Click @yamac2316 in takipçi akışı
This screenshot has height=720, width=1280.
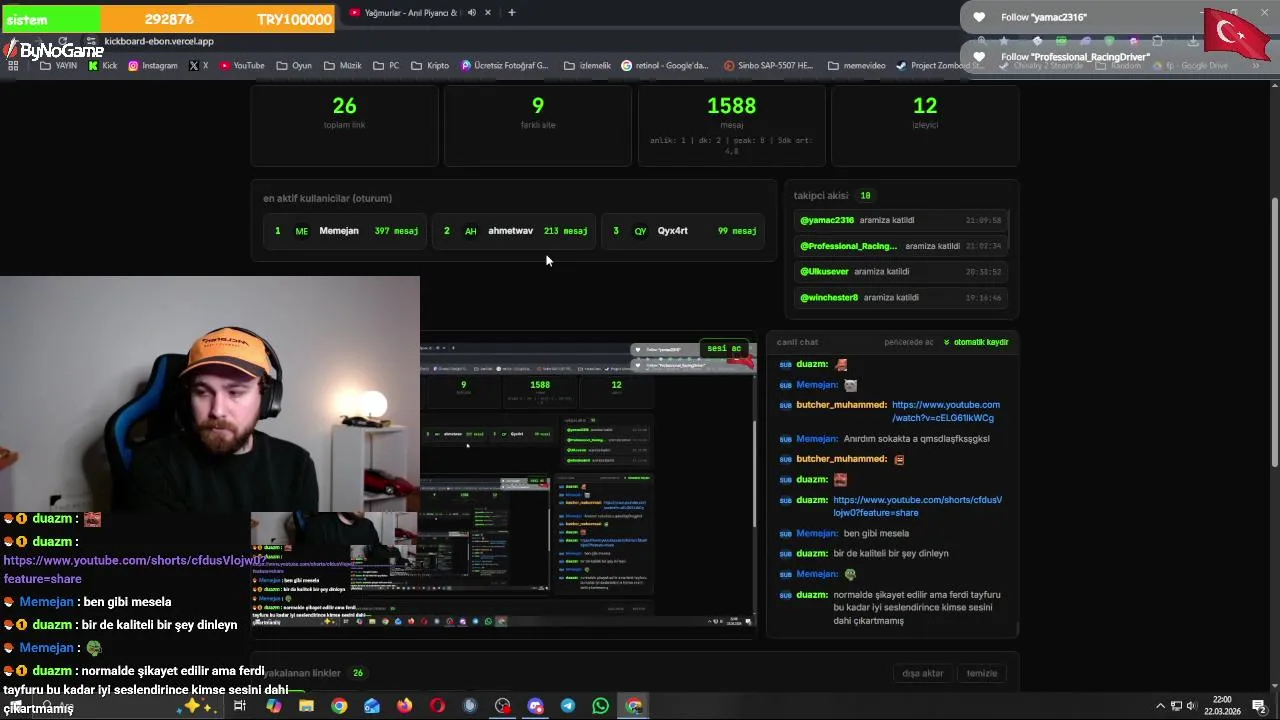tap(827, 220)
